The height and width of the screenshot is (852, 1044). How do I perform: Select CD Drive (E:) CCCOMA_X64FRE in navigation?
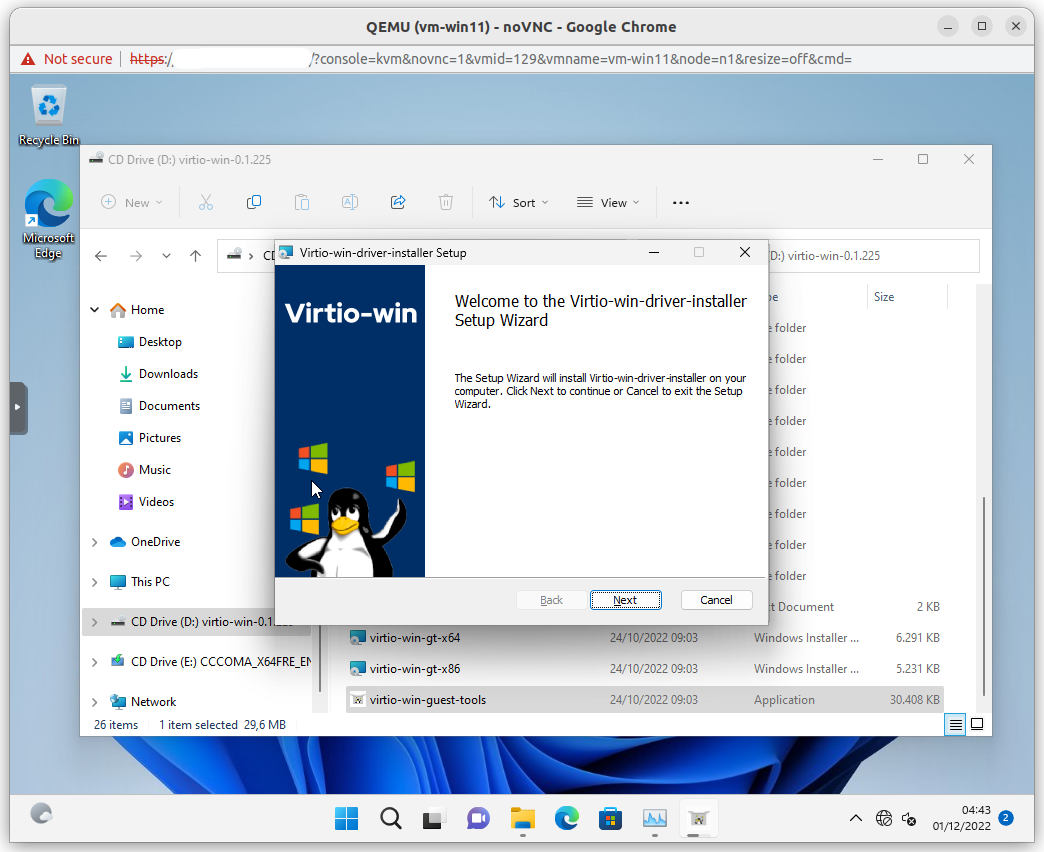pyautogui.click(x=220, y=662)
